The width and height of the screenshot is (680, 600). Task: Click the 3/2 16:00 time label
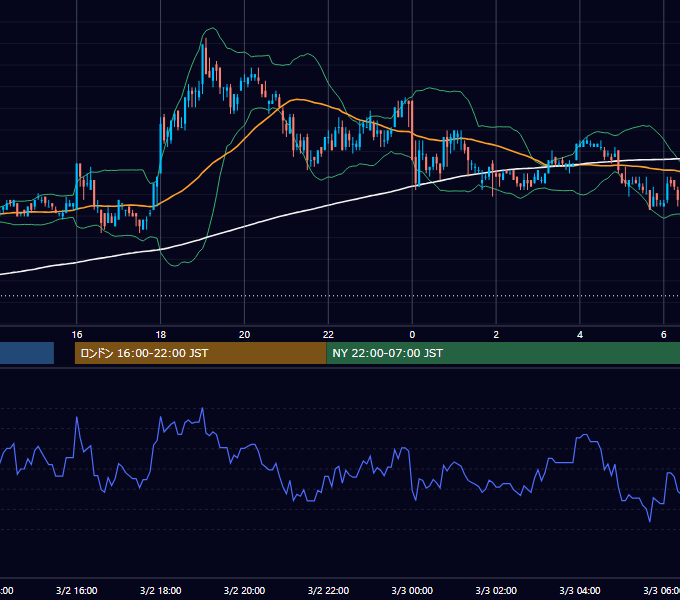(x=77, y=590)
